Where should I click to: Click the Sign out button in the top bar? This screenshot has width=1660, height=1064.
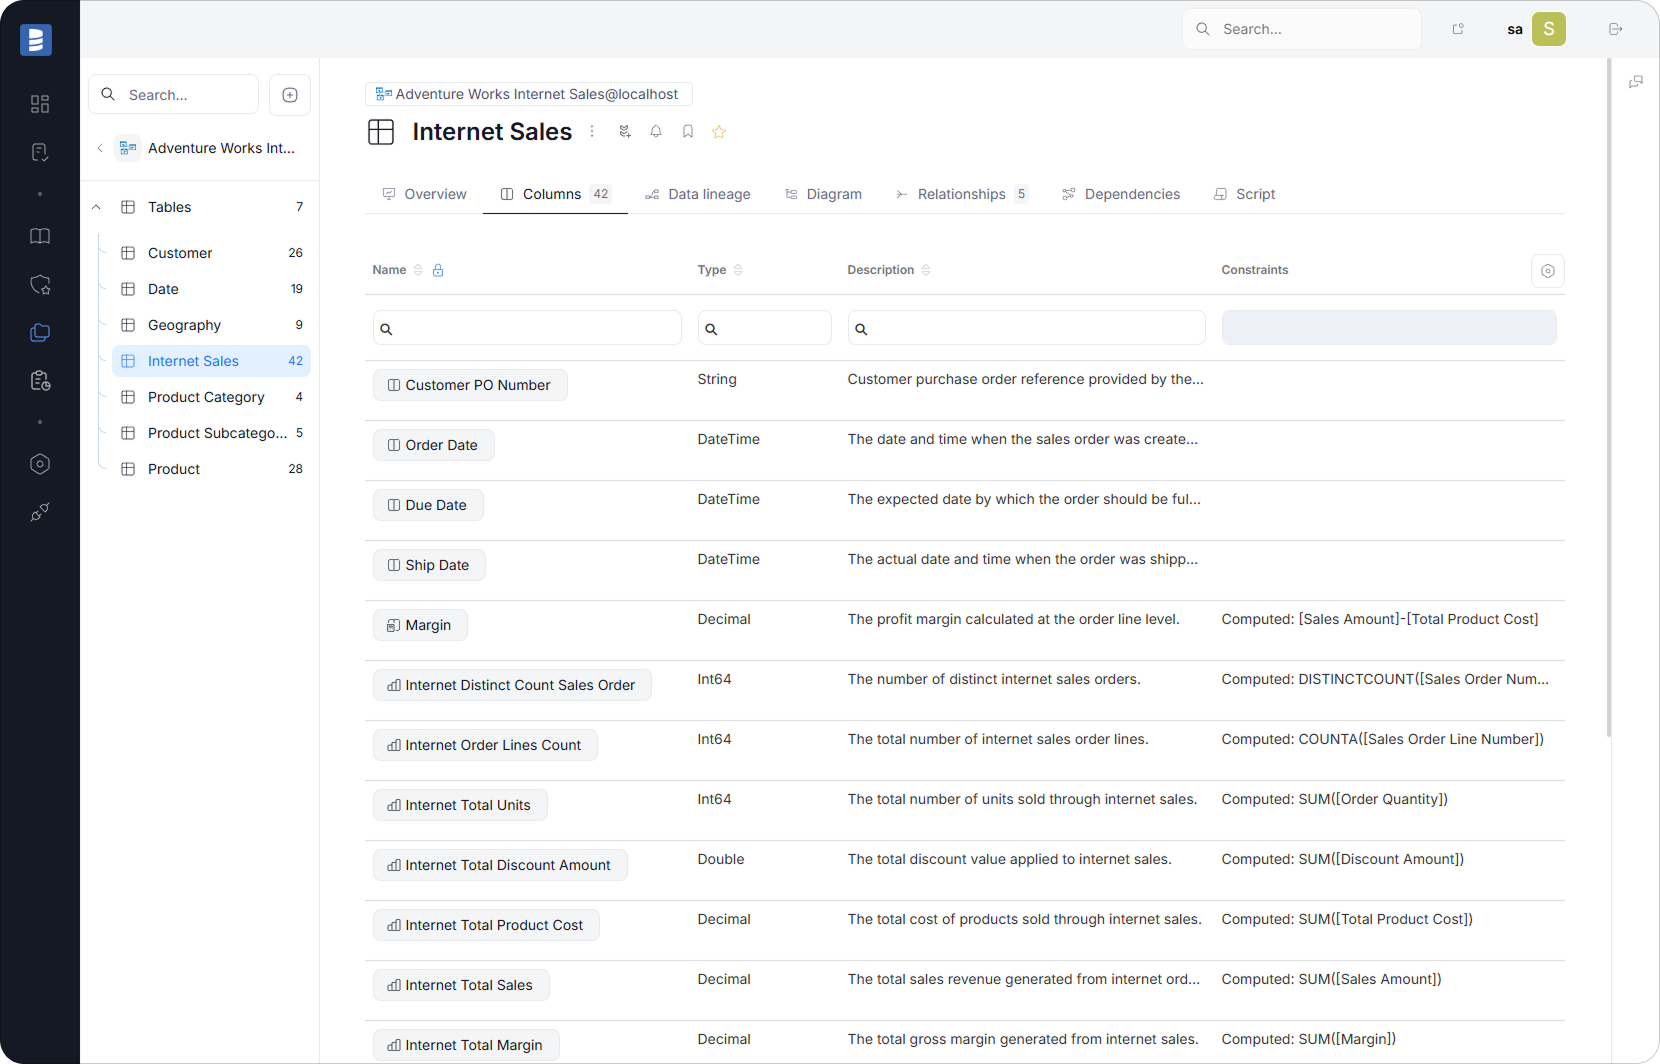(x=1616, y=29)
